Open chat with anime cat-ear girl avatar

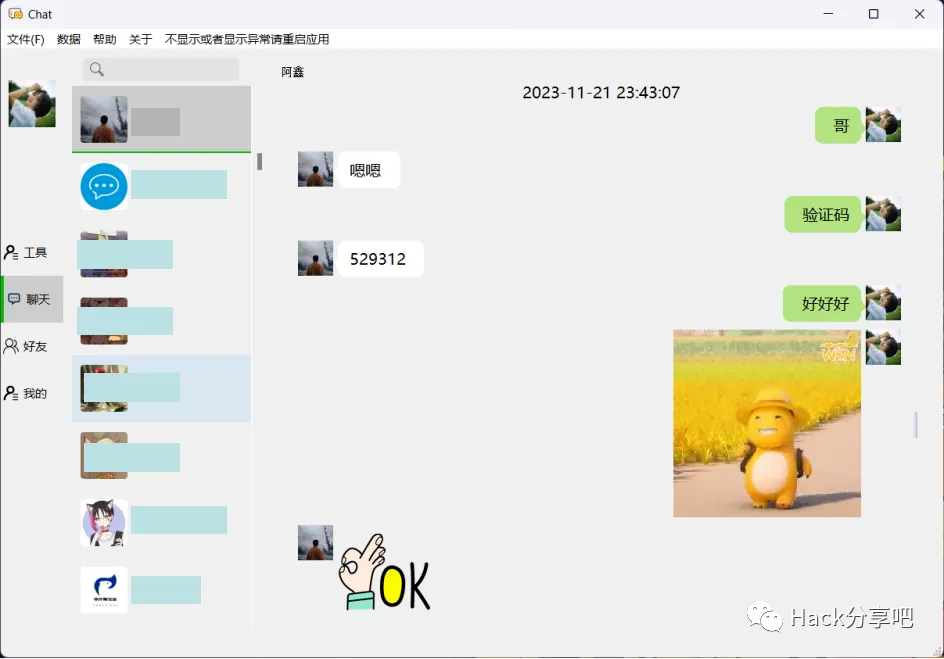point(161,522)
